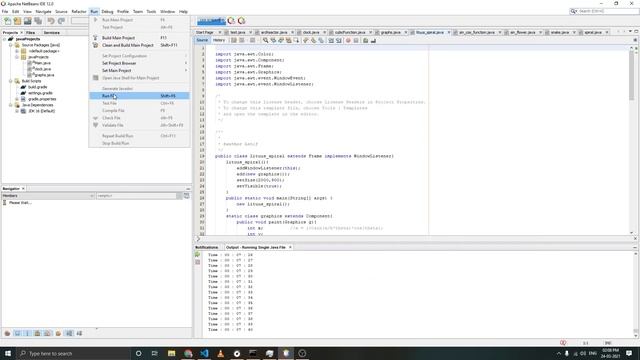Click the find selection magnifier icon in editor toolbar
Image resolution: width=640 pixels, height=360 pixels.
[x=265, y=40]
